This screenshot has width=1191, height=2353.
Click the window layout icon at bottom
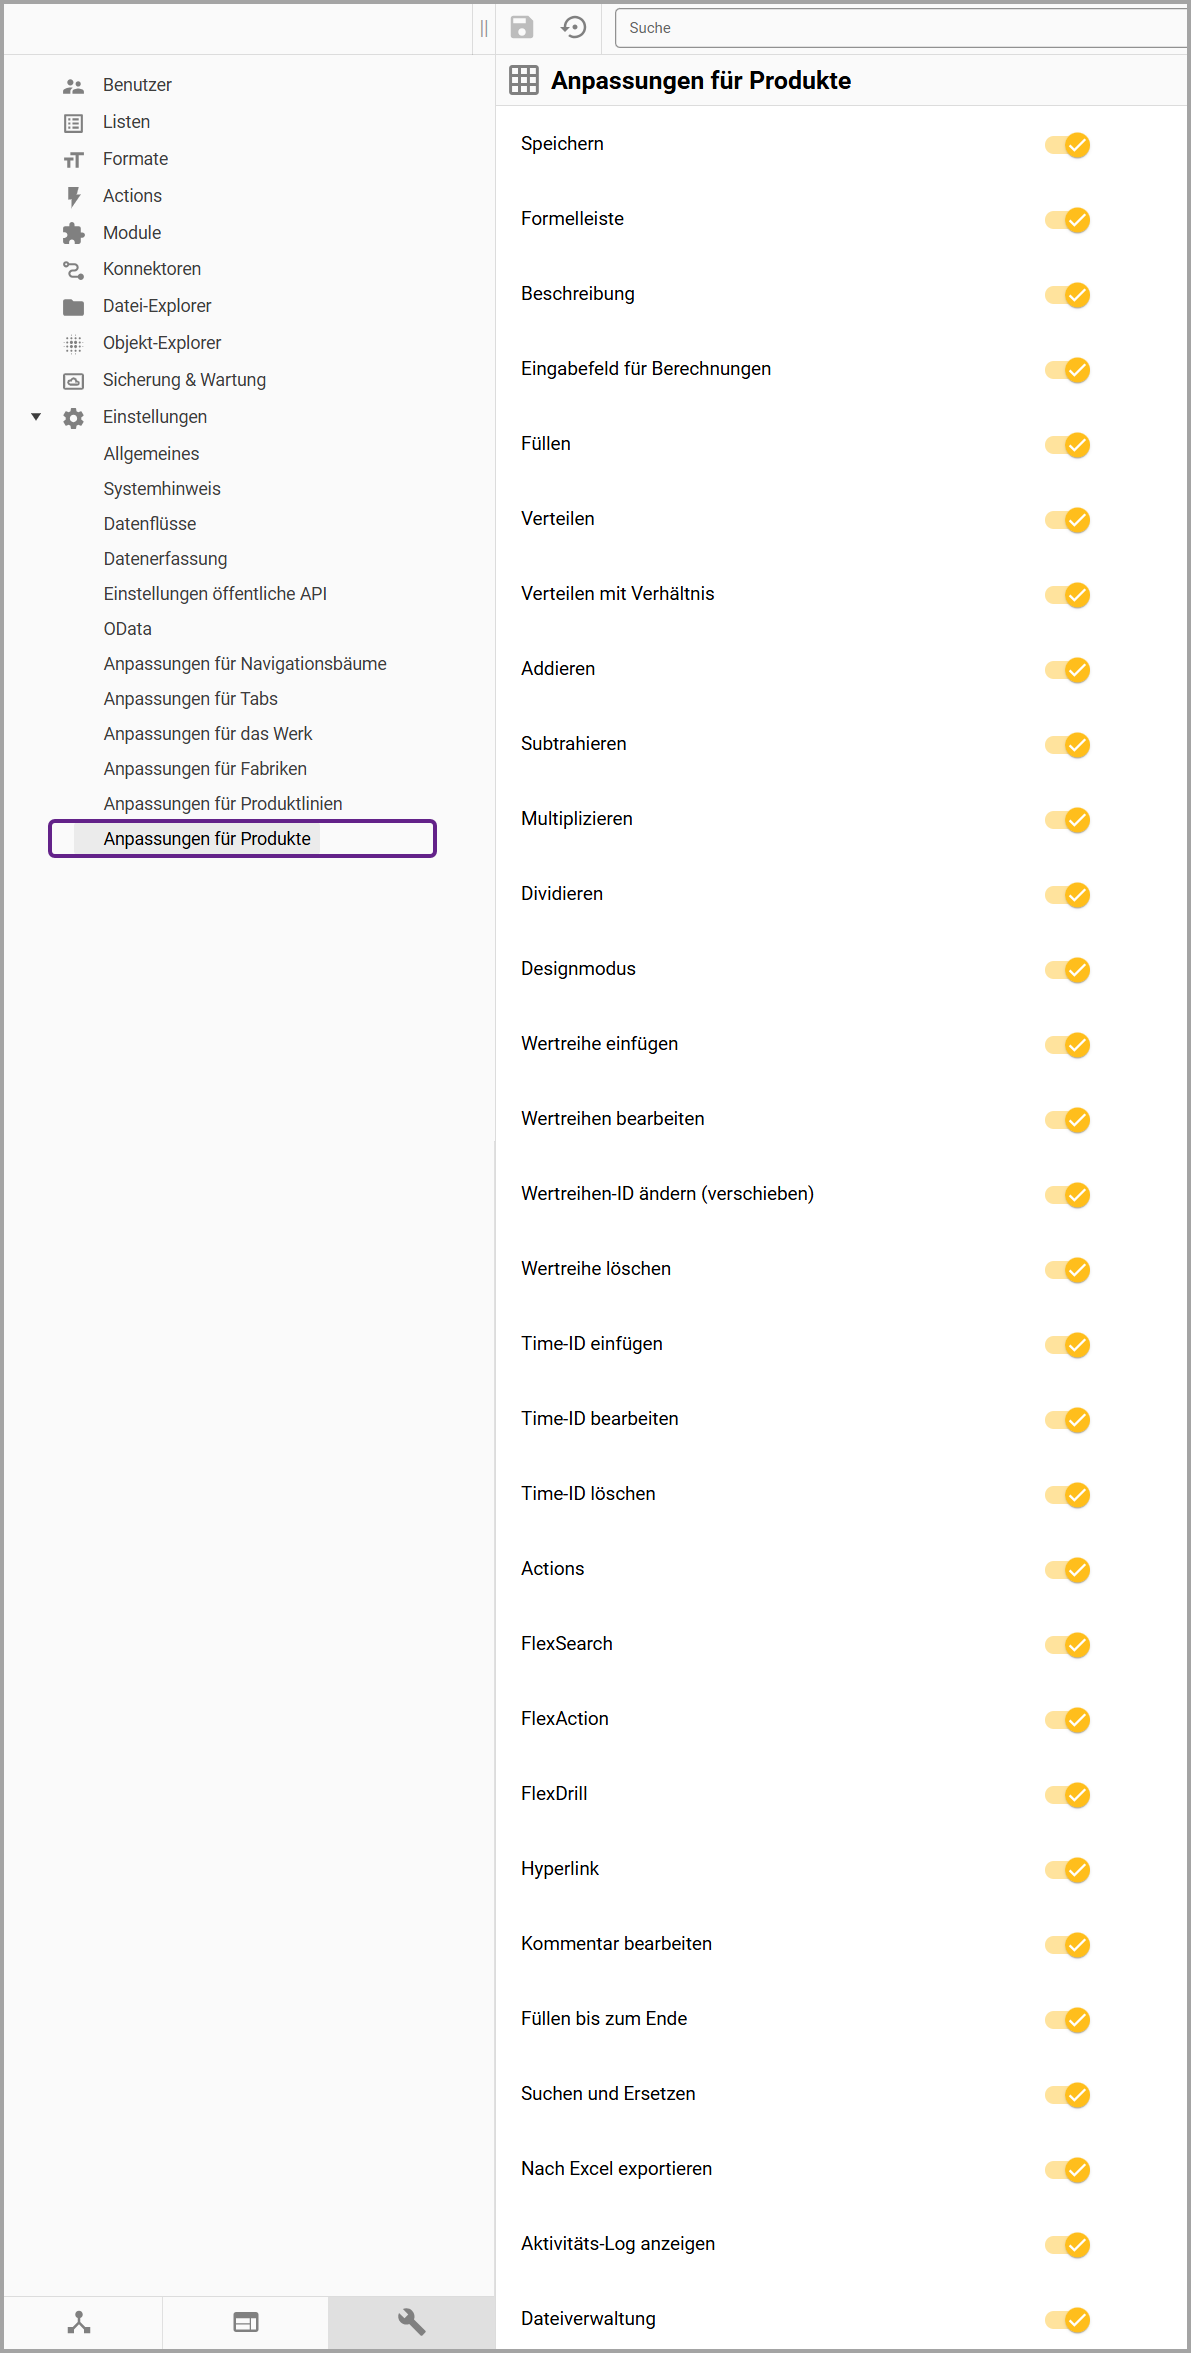tap(245, 2322)
